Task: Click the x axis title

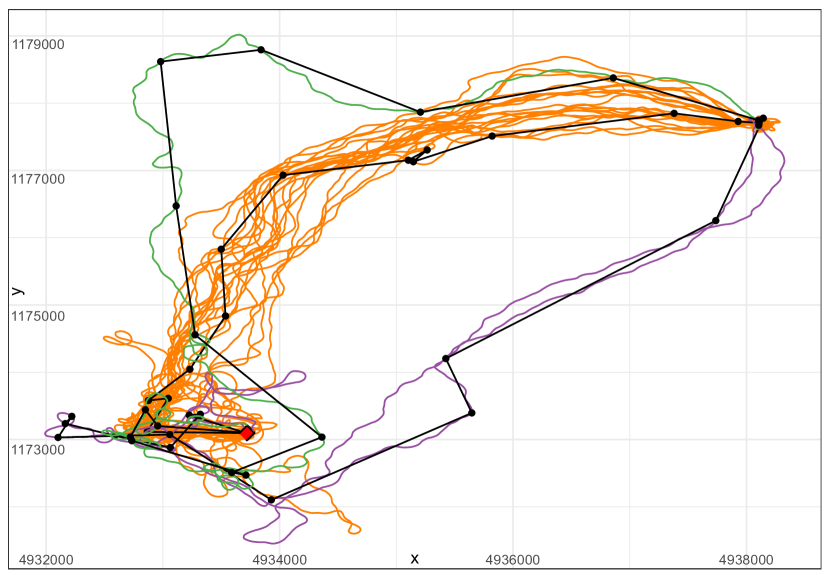Action: [414, 559]
